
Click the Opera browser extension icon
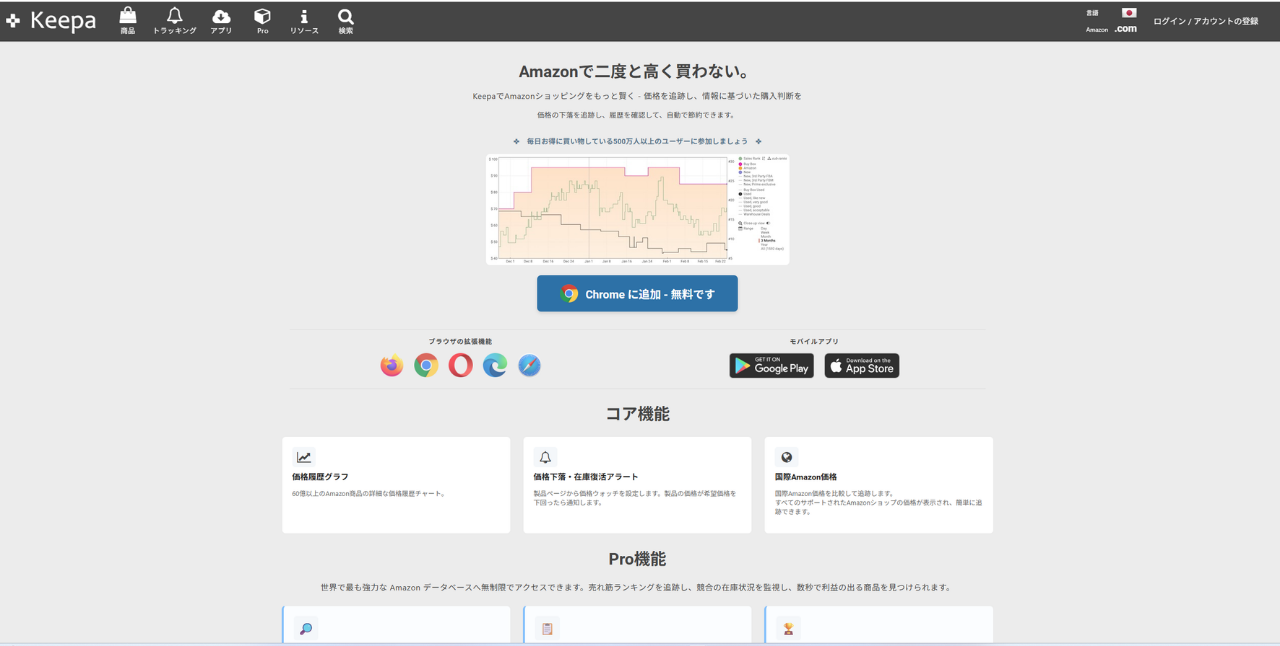[x=461, y=366]
